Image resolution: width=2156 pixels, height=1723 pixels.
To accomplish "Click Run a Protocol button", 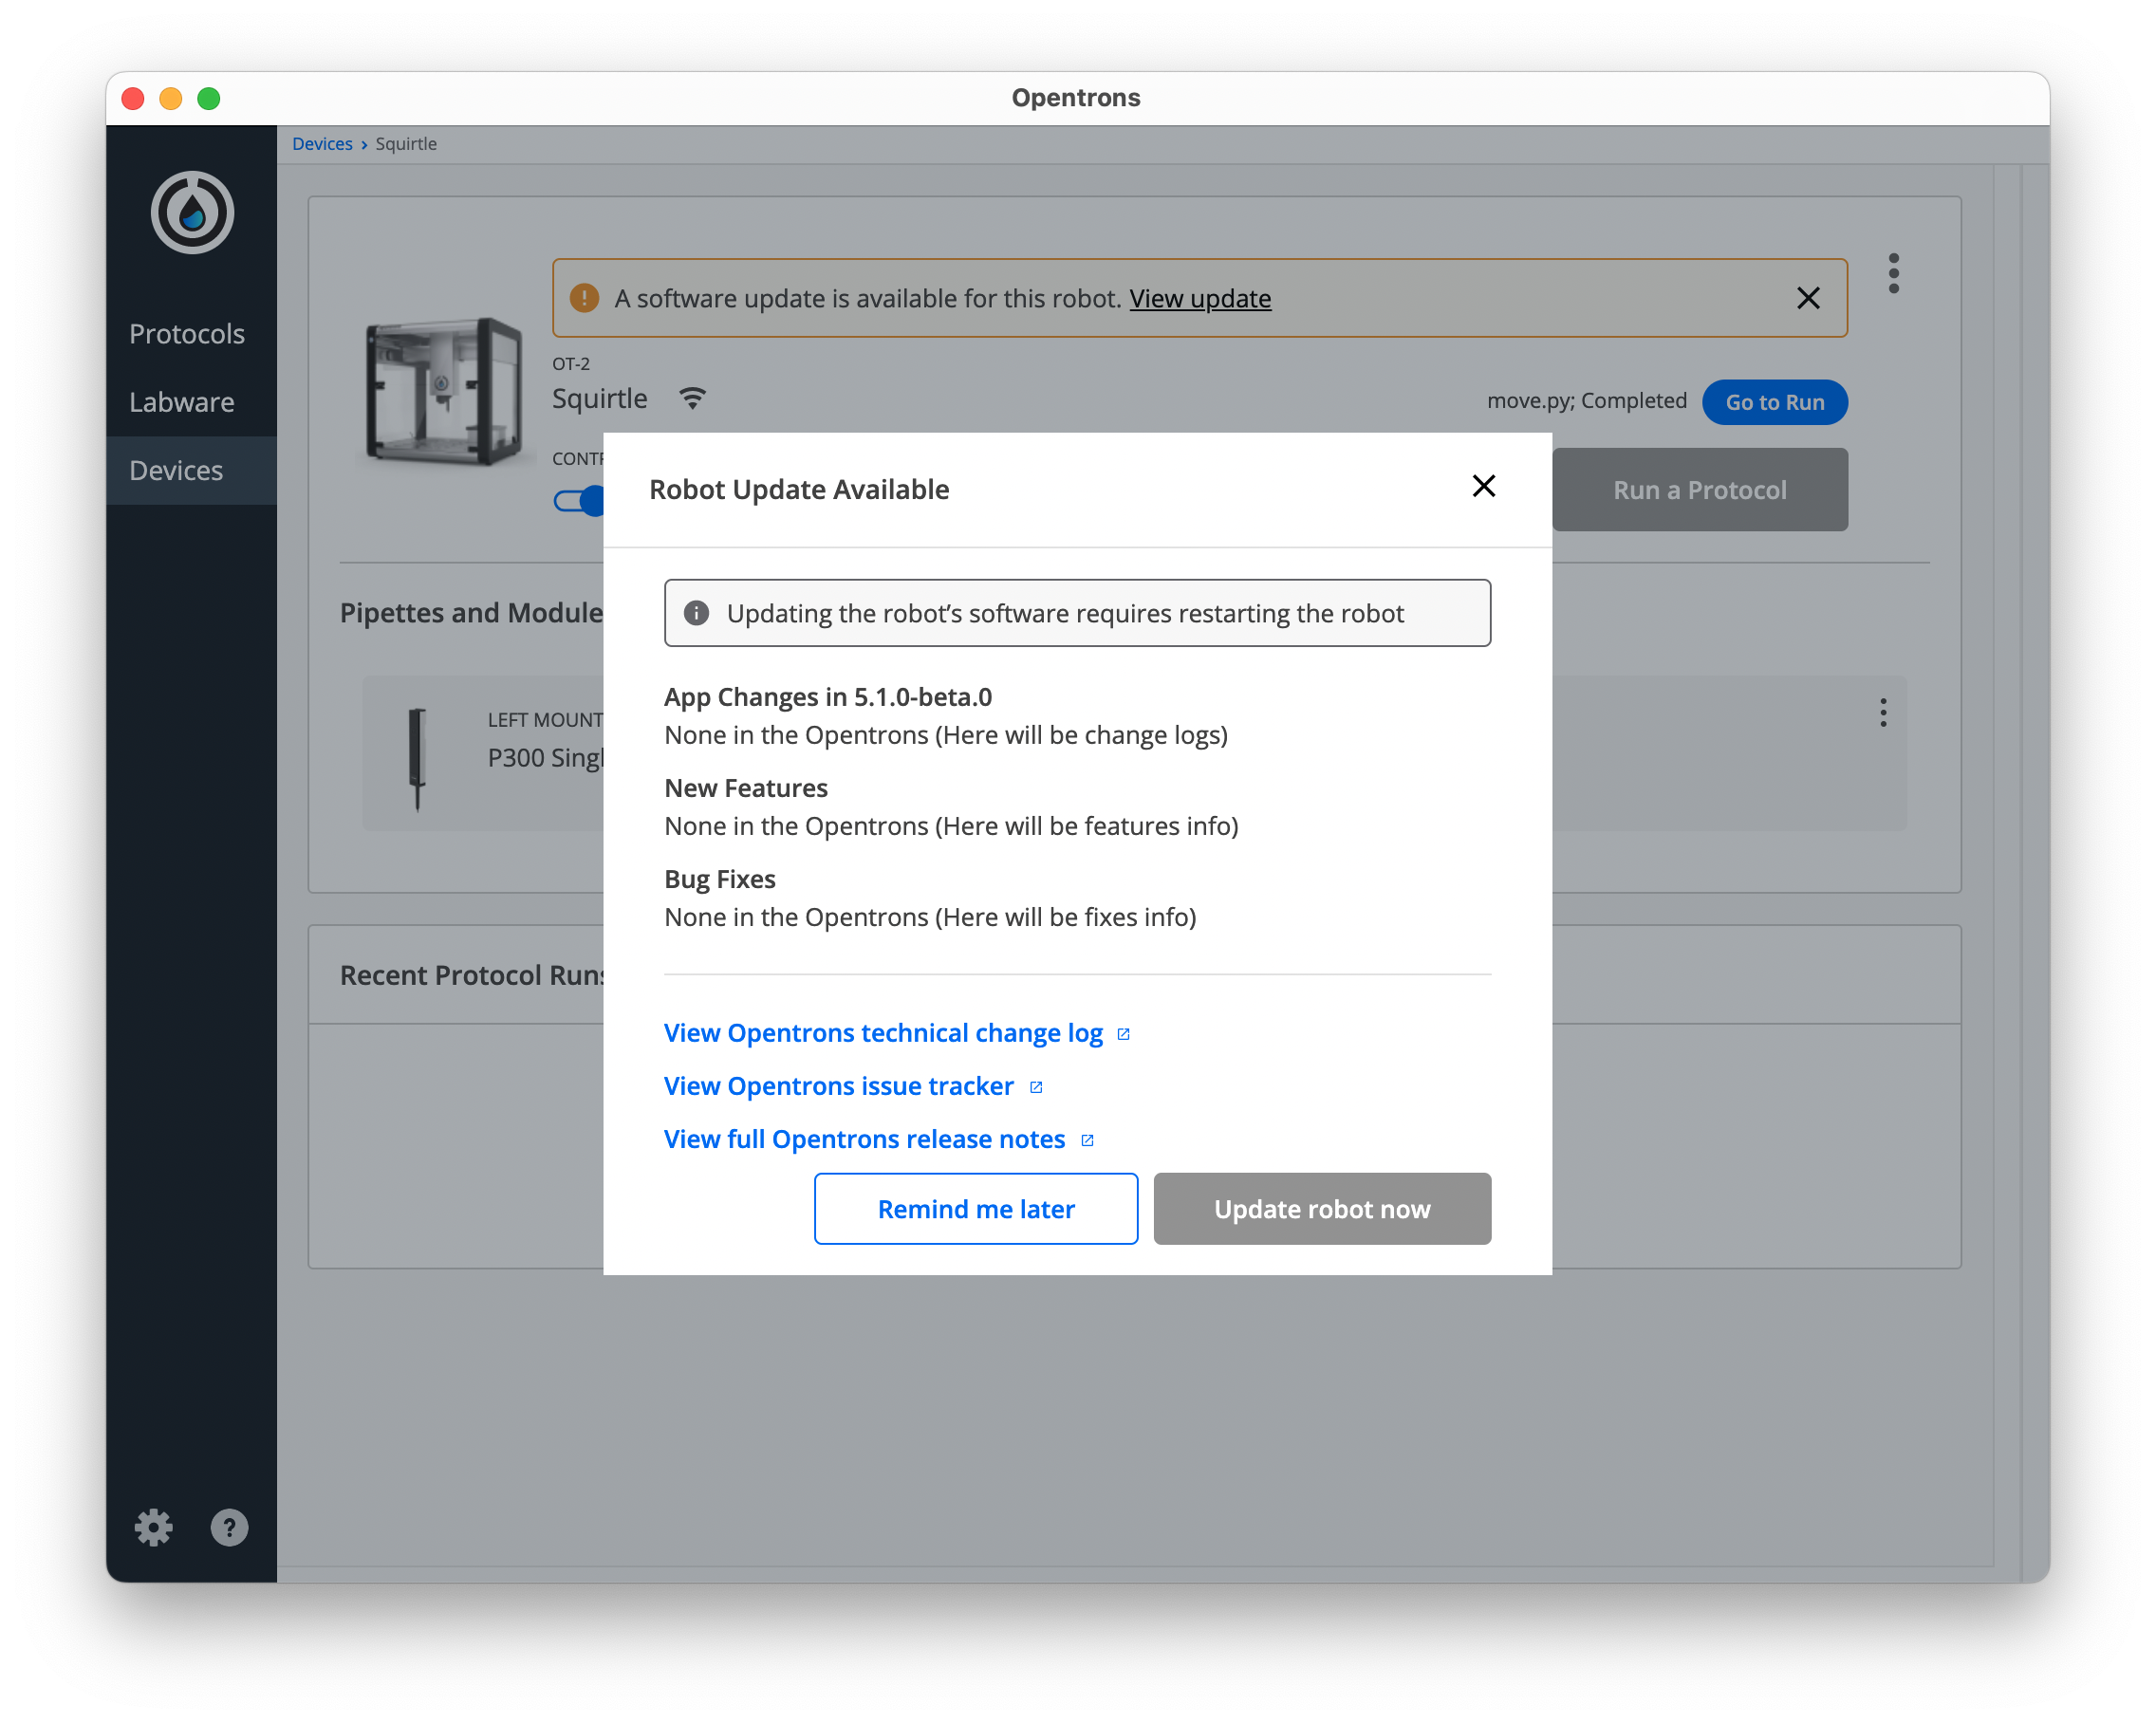I will click(1699, 490).
